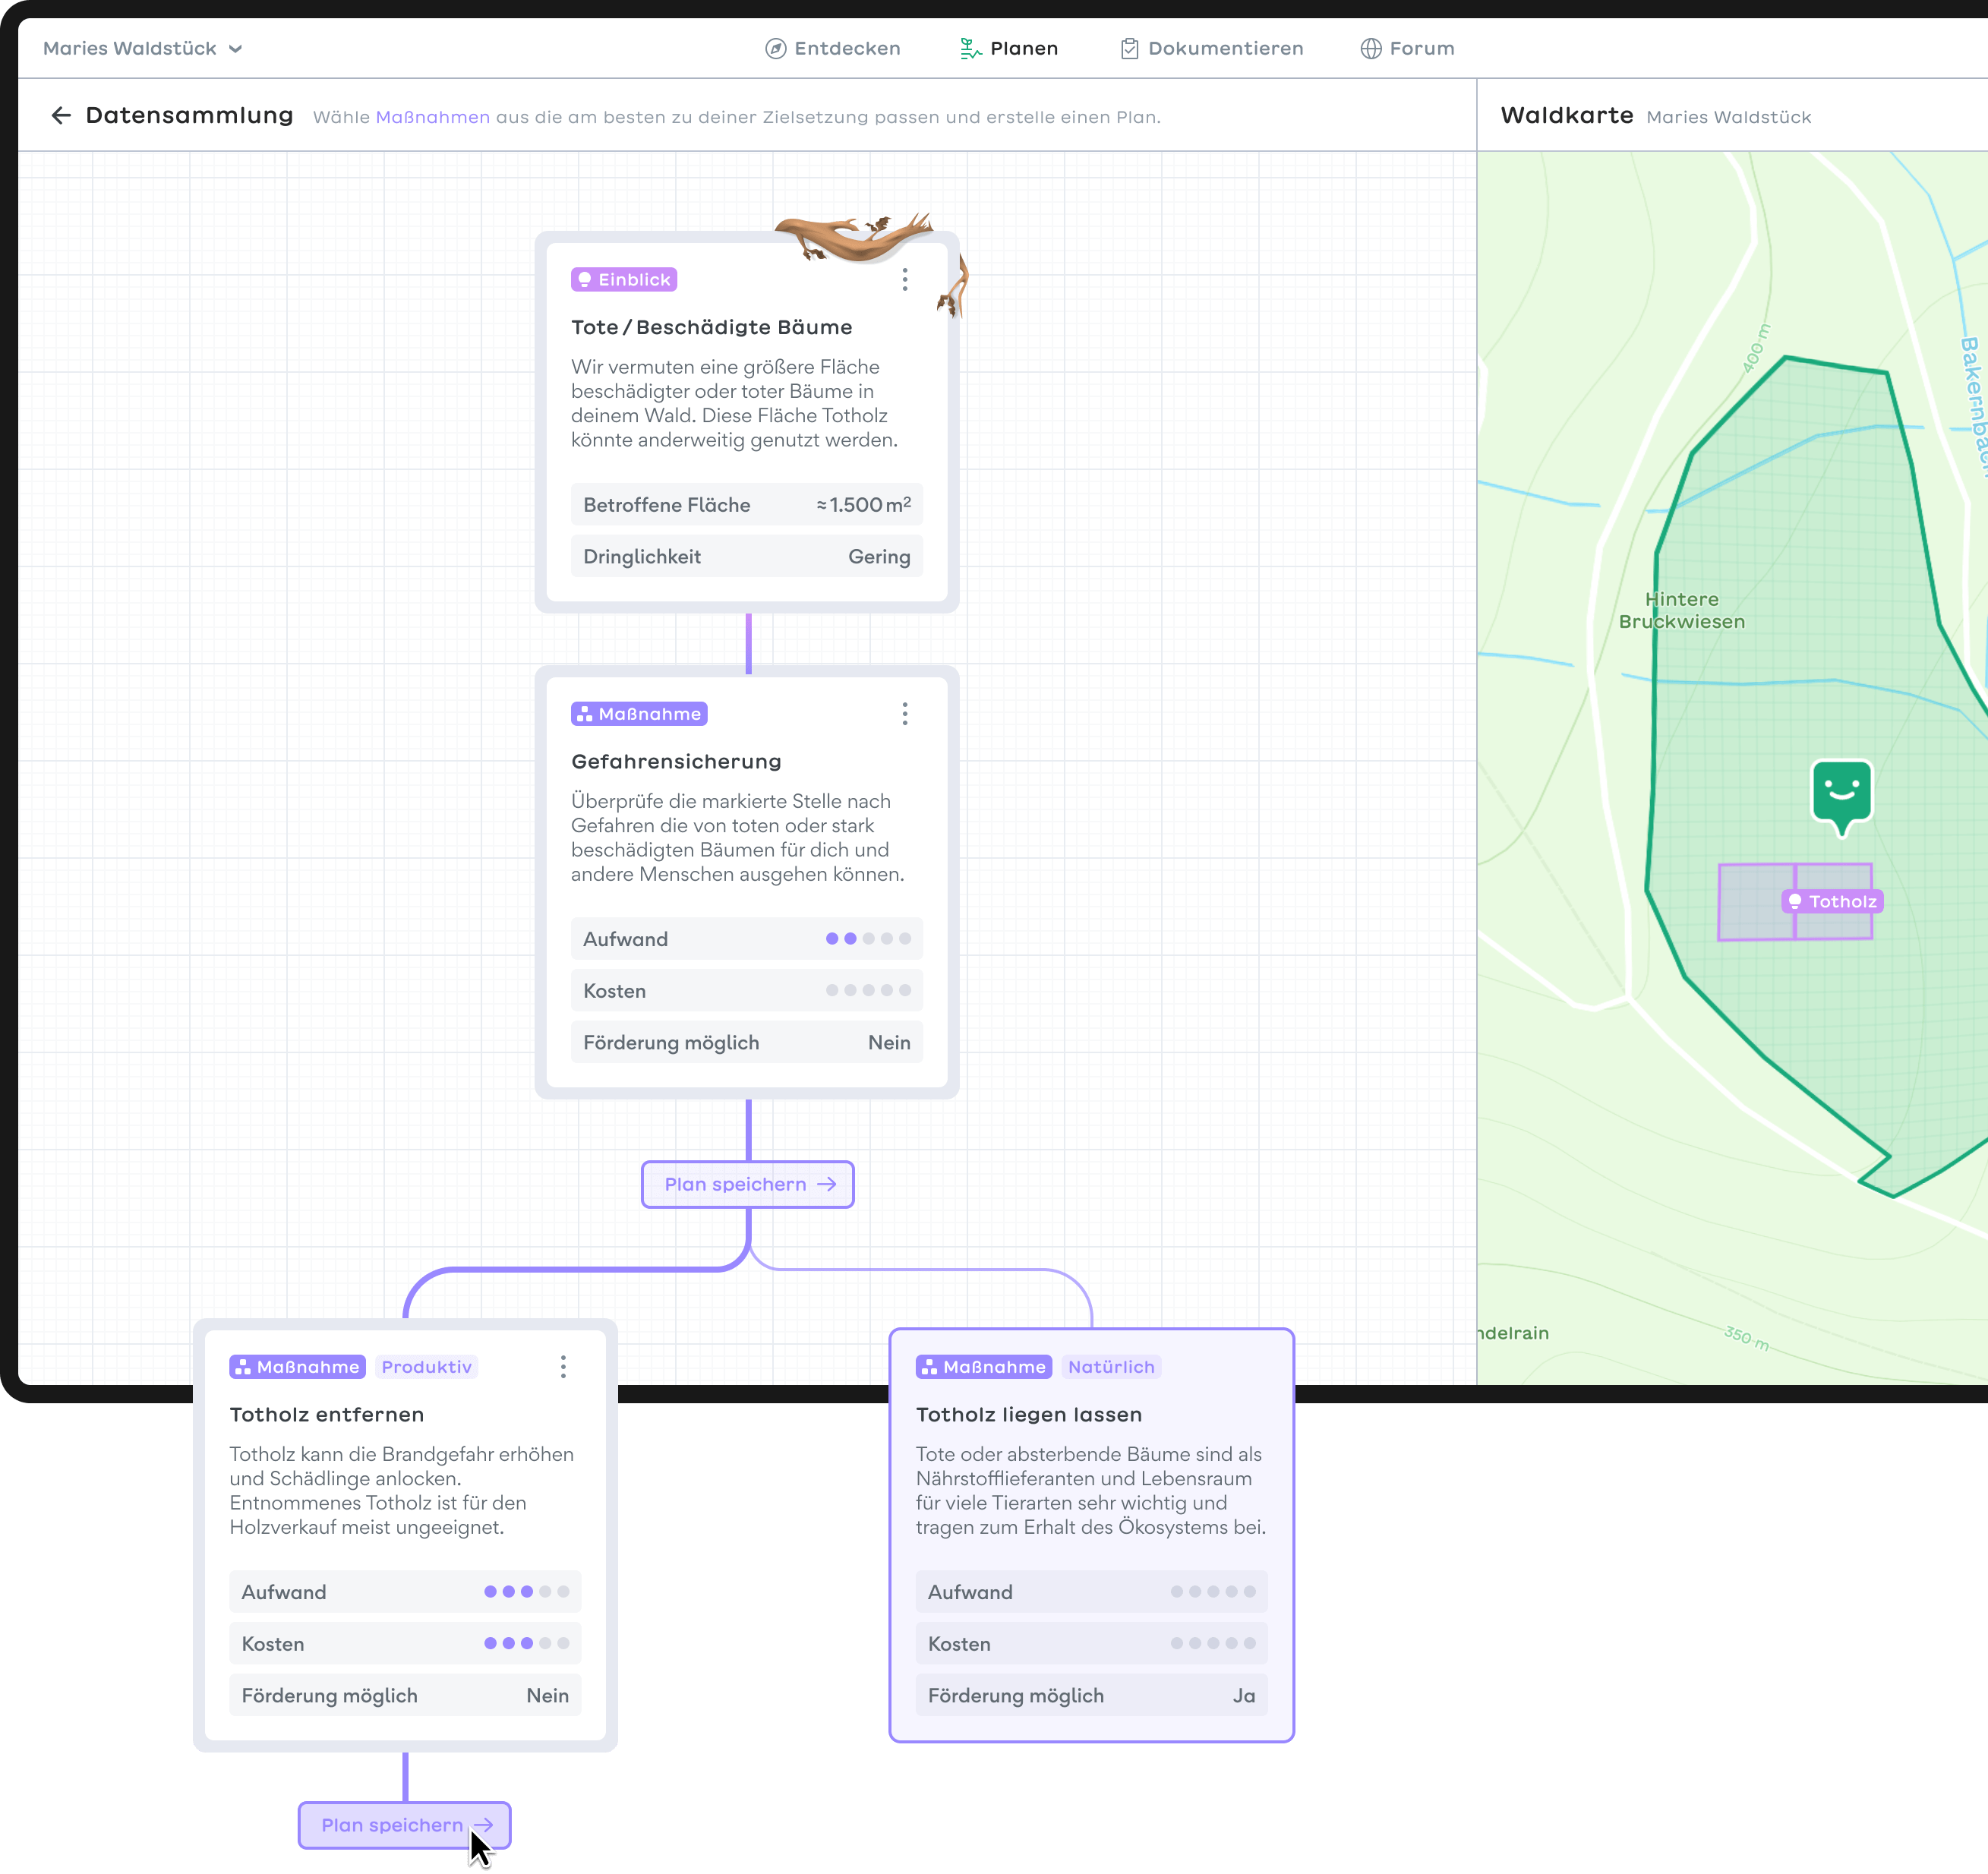Open kebab menu on Tote/Beschädigte Bäume card
1988x1874 pixels.
click(905, 280)
